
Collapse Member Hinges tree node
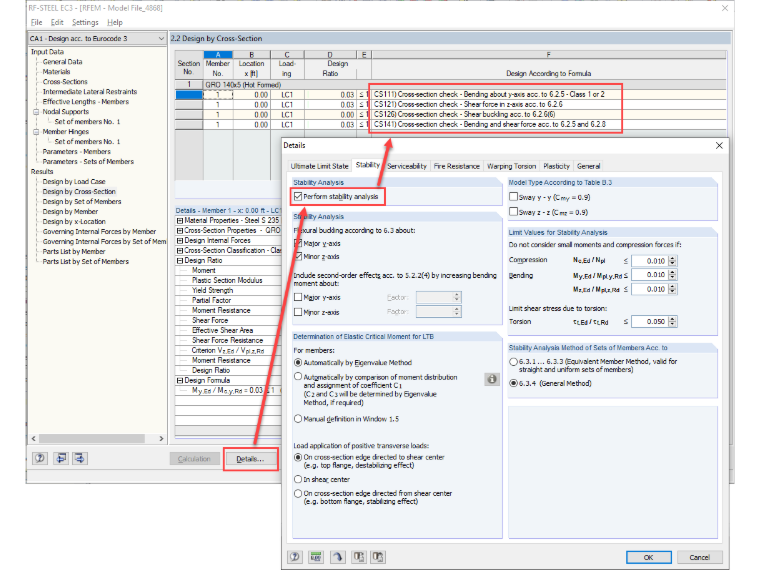(x=36, y=131)
